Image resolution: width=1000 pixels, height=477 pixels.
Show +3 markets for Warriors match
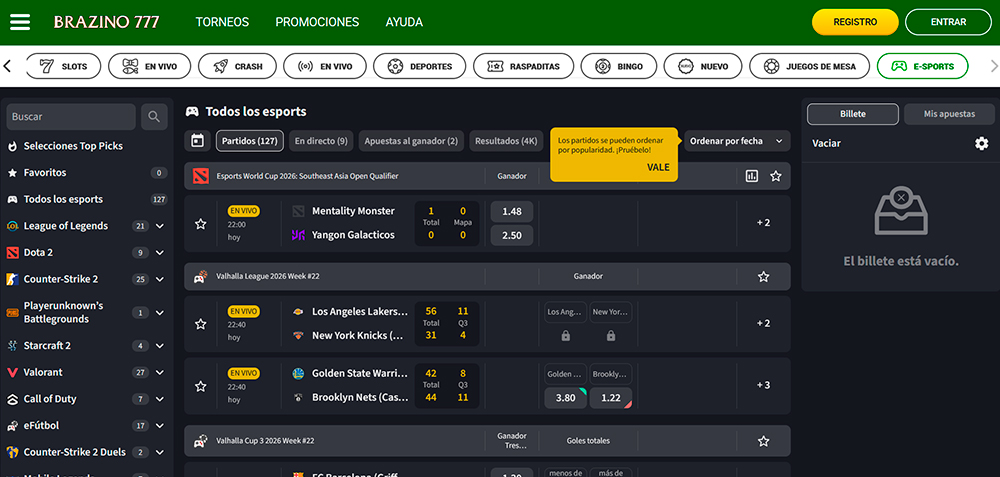pyautogui.click(x=763, y=385)
